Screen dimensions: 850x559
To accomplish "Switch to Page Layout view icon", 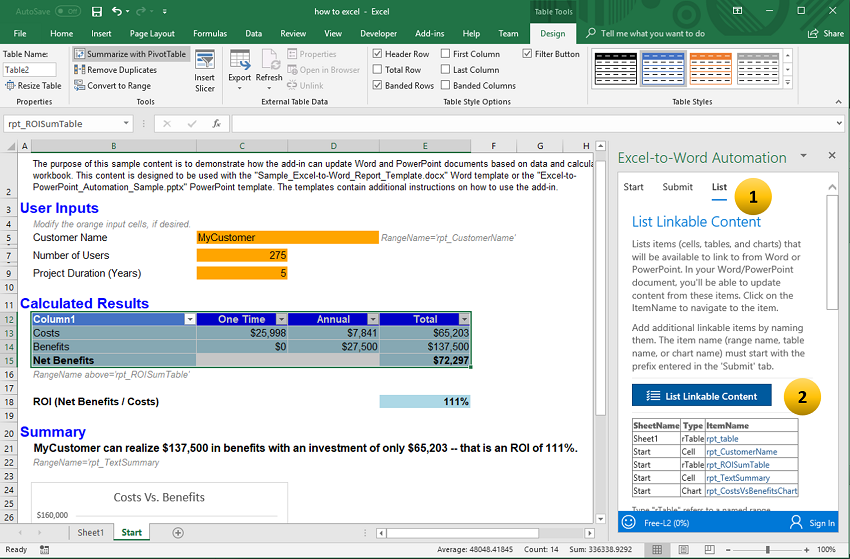I will click(684, 550).
